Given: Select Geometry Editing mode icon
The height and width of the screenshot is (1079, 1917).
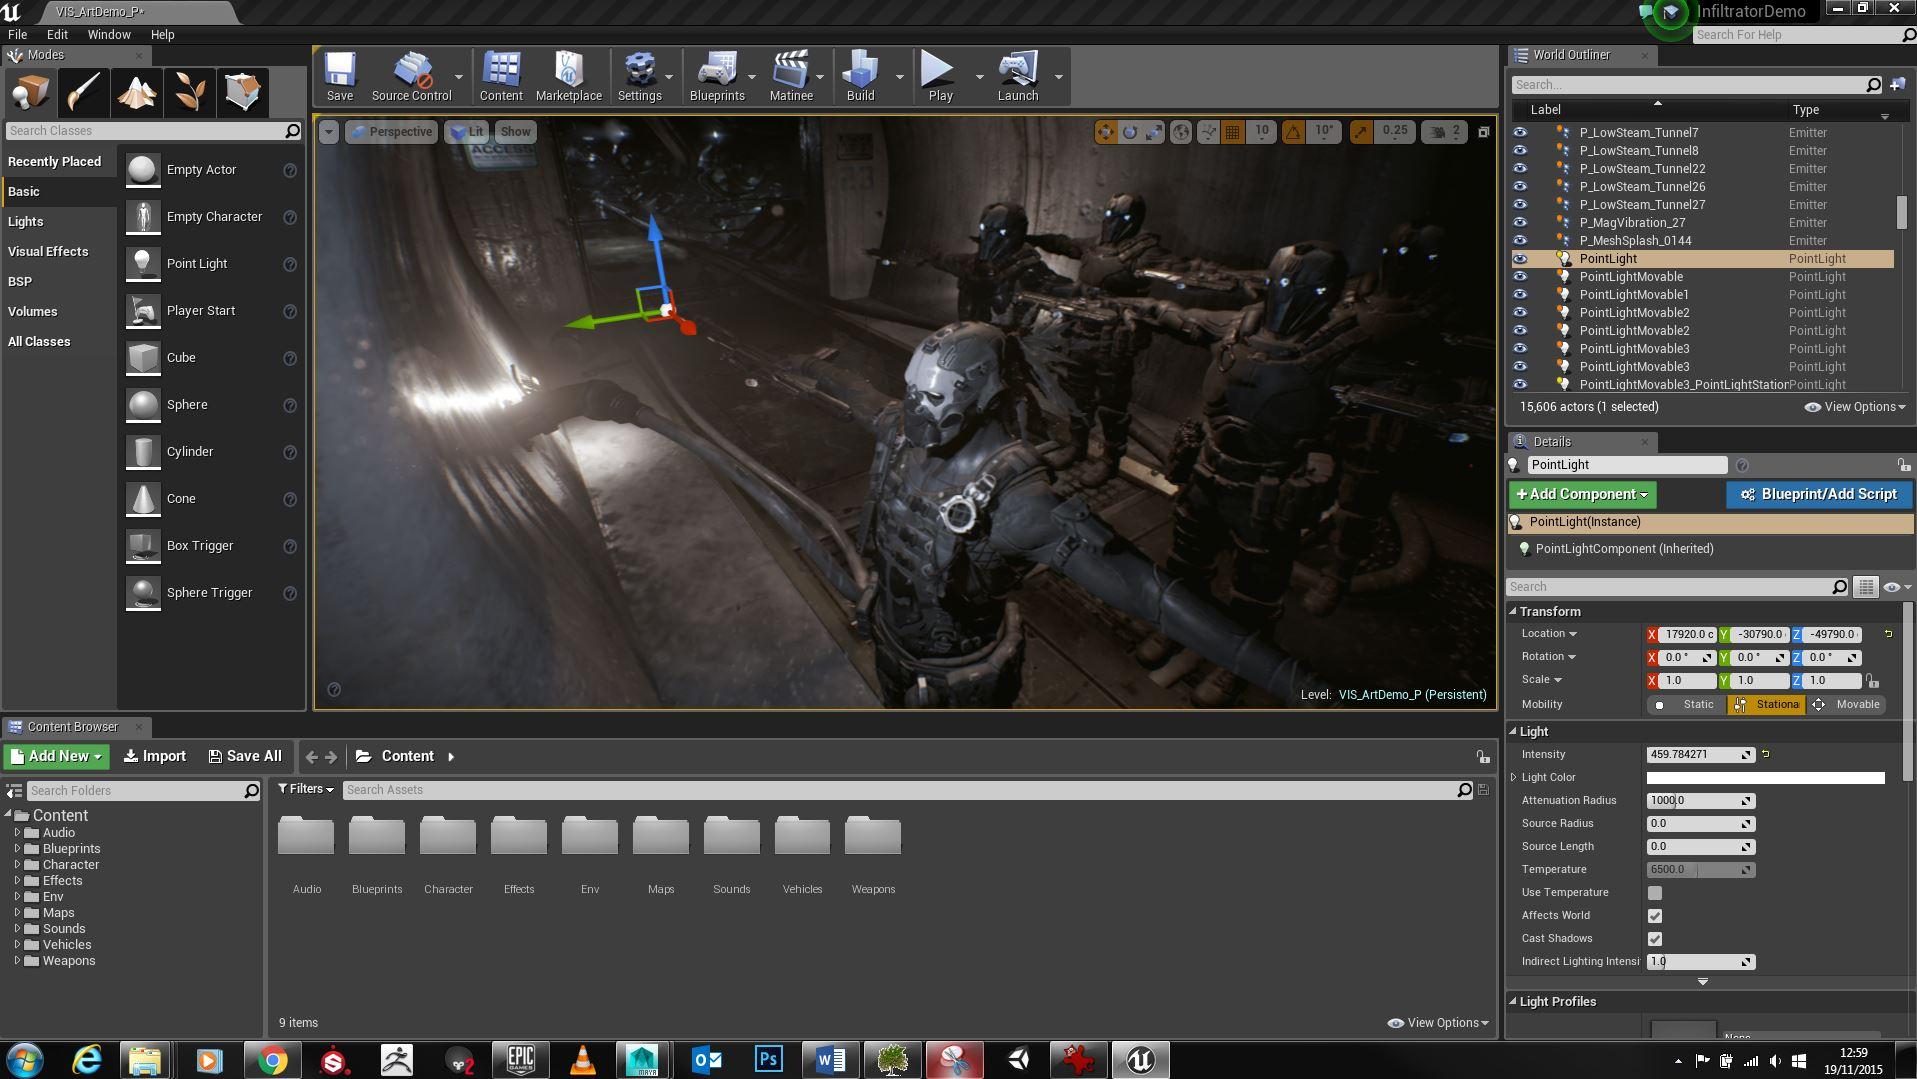Looking at the screenshot, I should pos(242,93).
